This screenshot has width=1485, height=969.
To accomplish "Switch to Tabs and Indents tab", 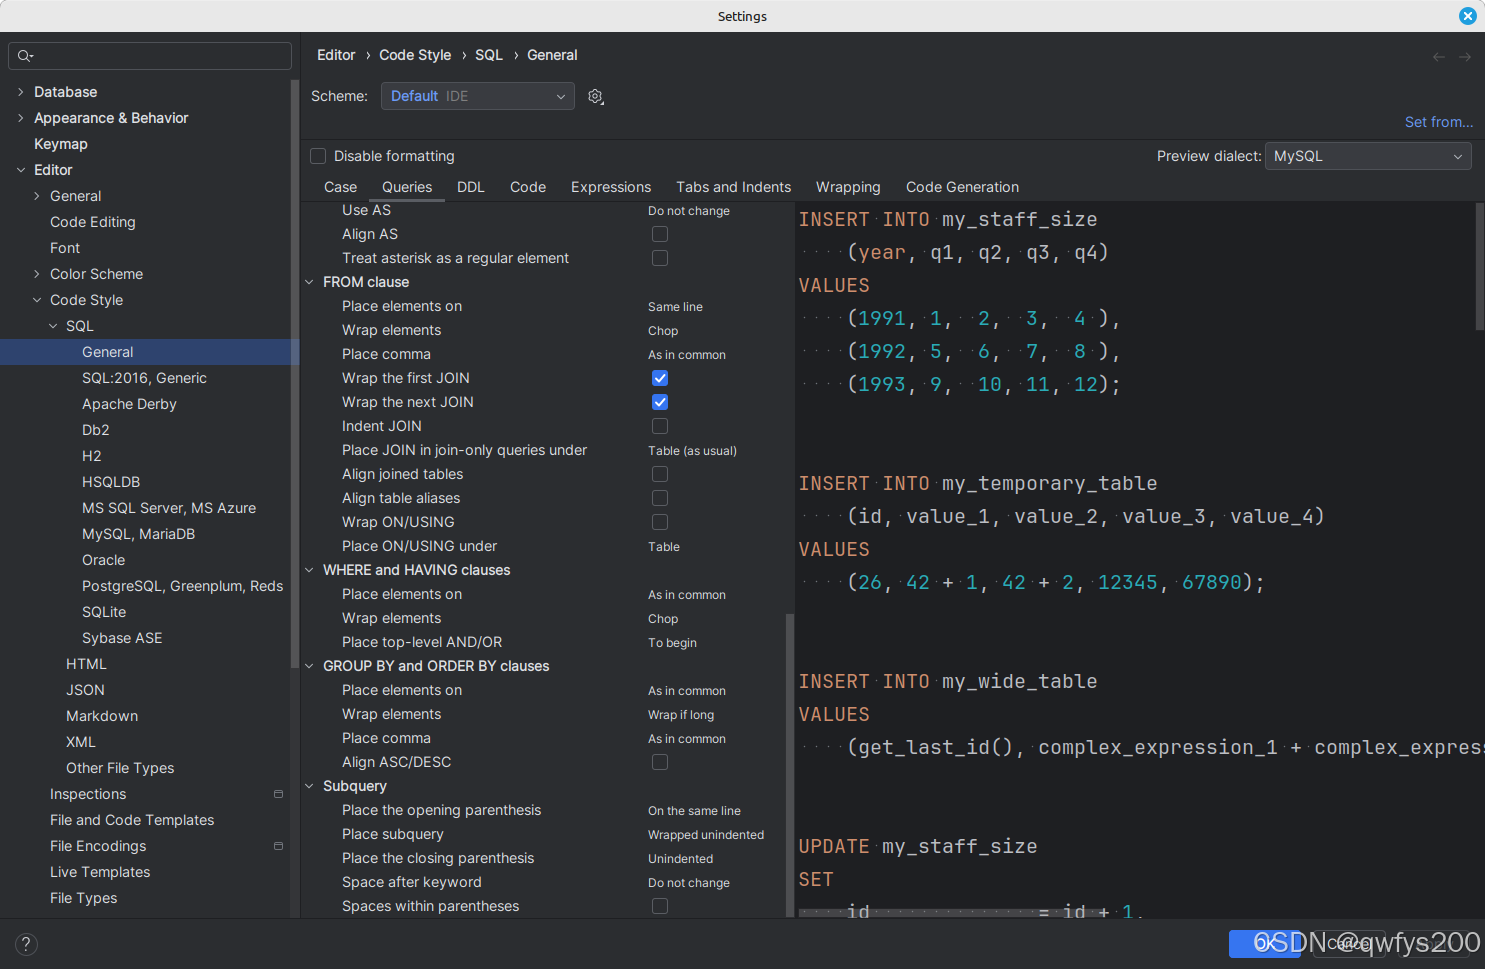I will pos(733,187).
